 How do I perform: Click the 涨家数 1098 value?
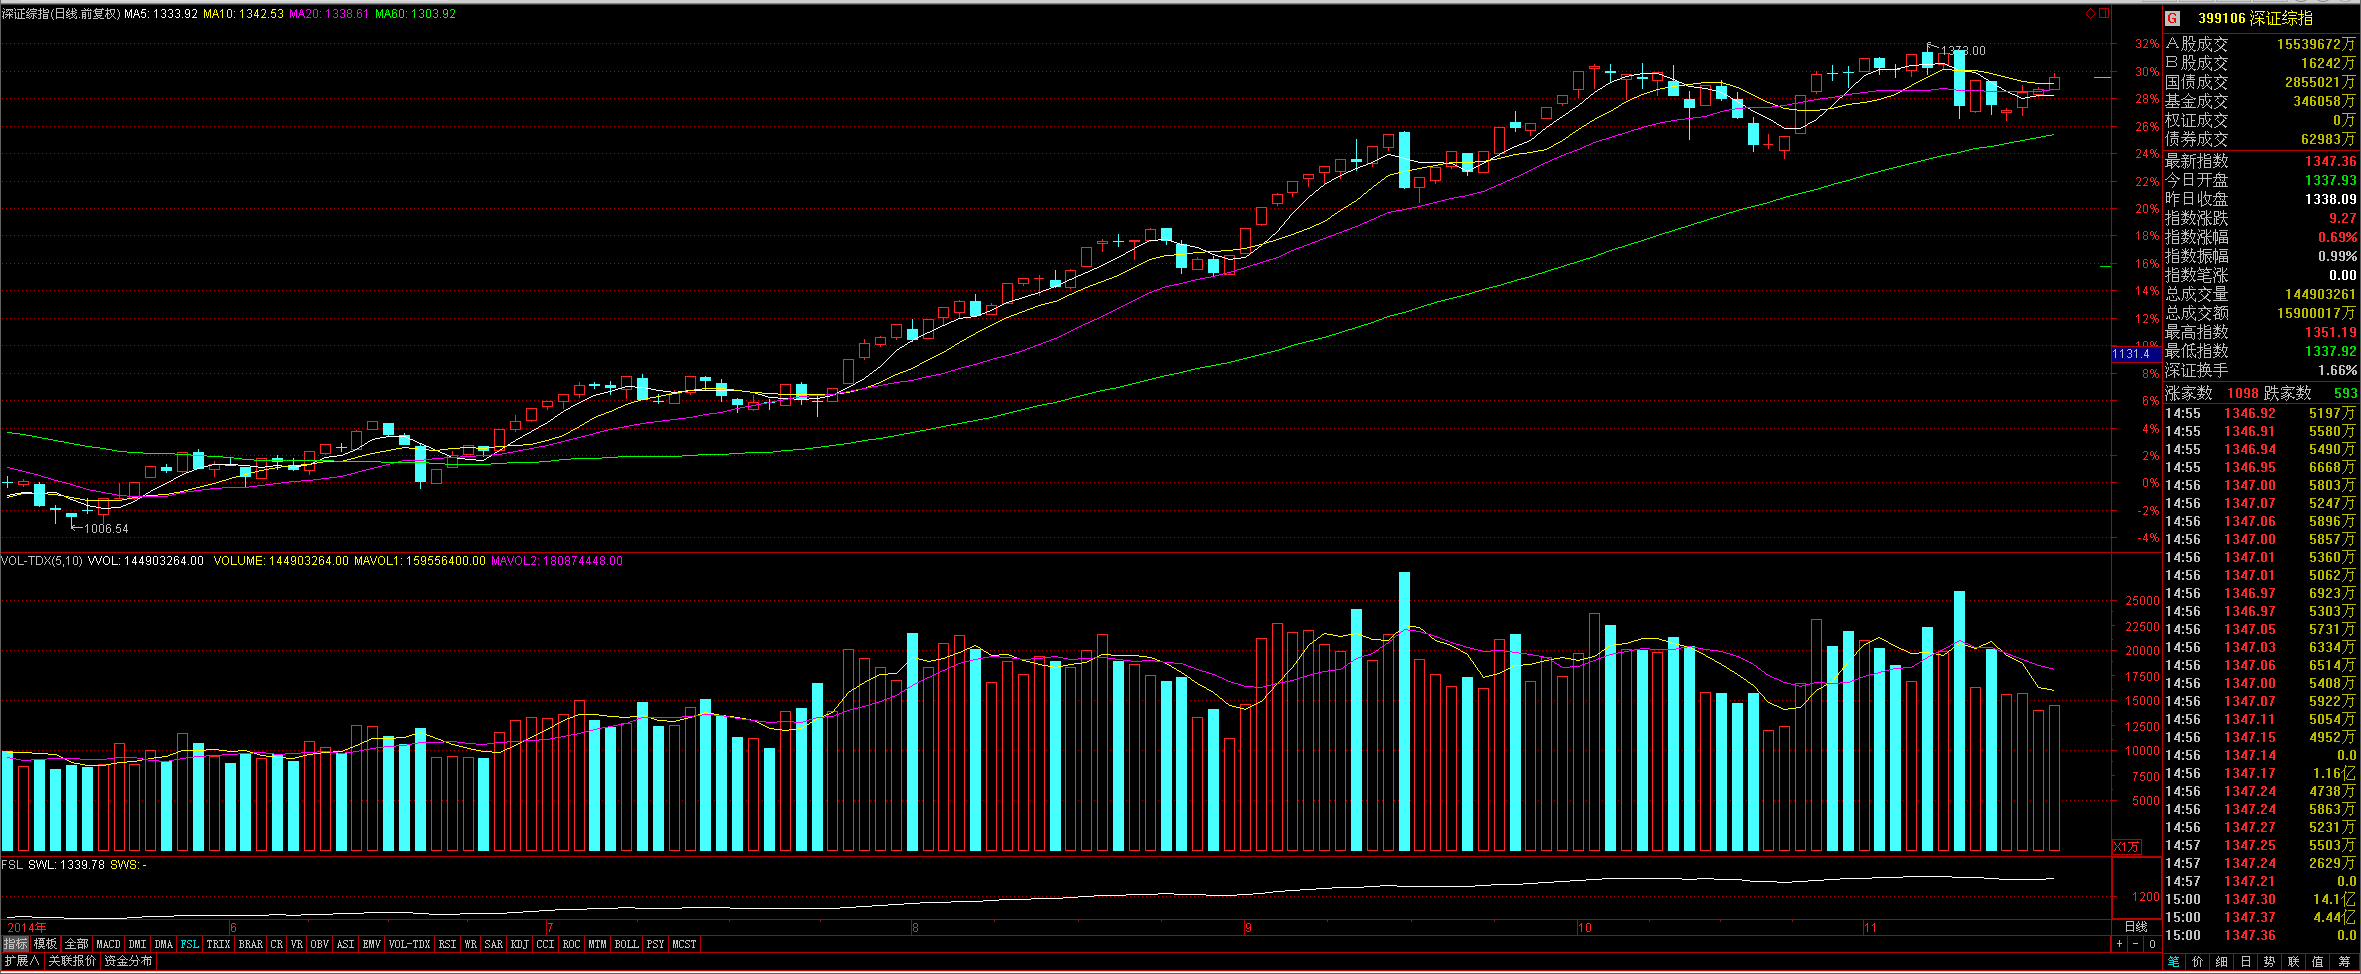(2243, 394)
